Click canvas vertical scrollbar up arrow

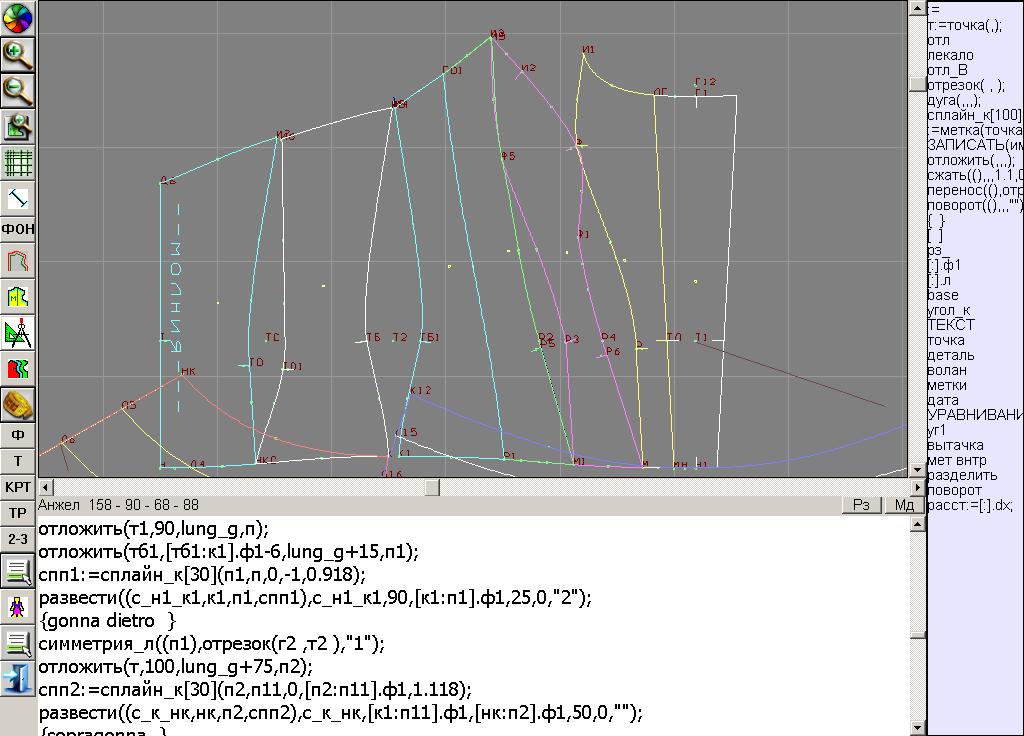(917, 8)
